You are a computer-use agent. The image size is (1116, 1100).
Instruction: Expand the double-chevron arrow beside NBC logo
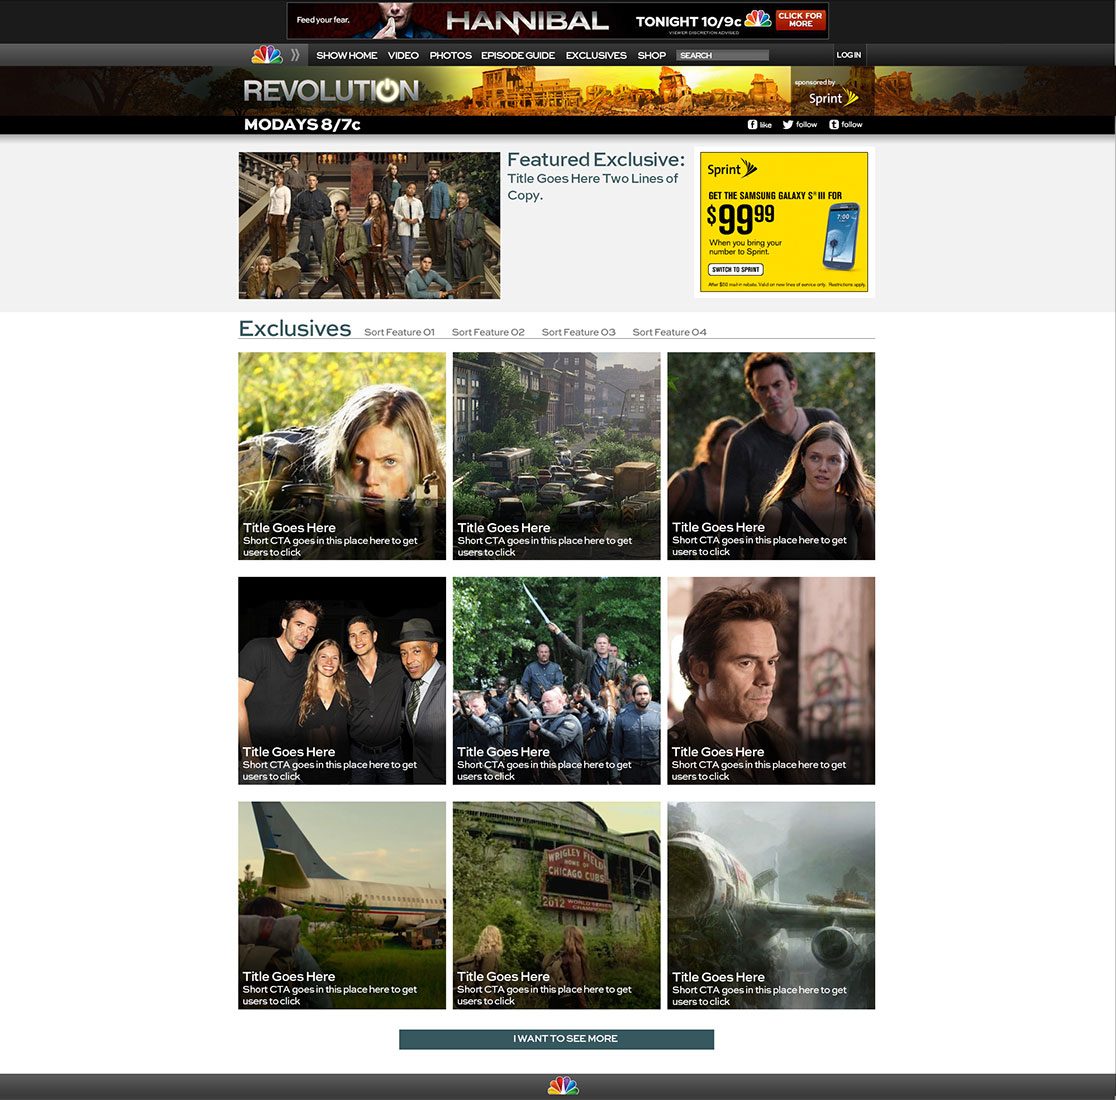point(295,55)
